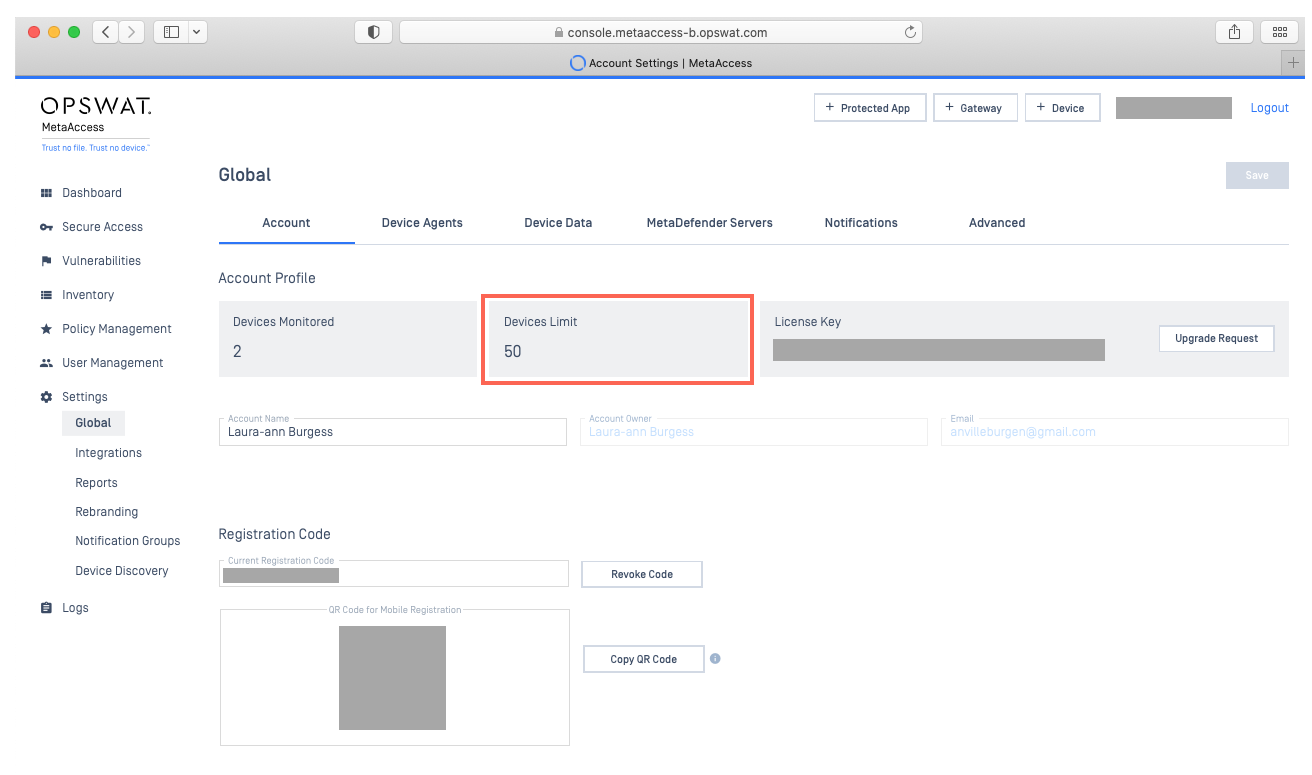This screenshot has width=1312, height=775.
Task: Click the Account Settings | MetaAccess tab title
Action: click(x=670, y=63)
